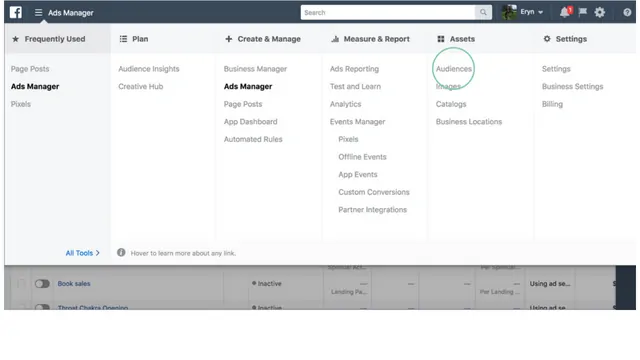Click the Measure & Report heading

coord(371,39)
